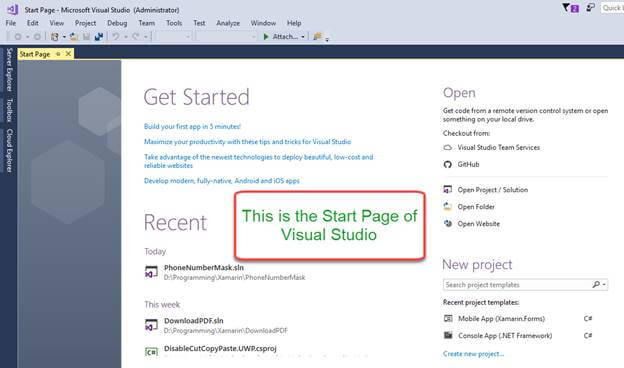Open the Debug menu
The image size is (624, 368).
(x=117, y=23)
